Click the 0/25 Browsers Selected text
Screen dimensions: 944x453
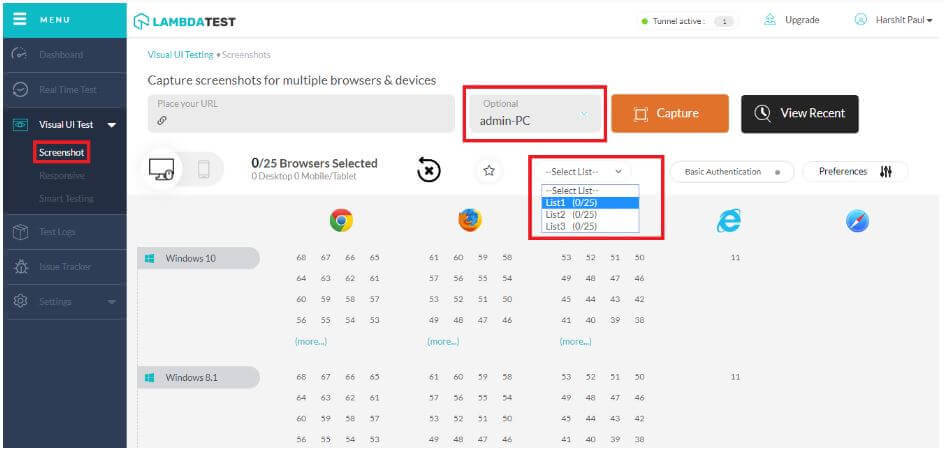pos(314,163)
